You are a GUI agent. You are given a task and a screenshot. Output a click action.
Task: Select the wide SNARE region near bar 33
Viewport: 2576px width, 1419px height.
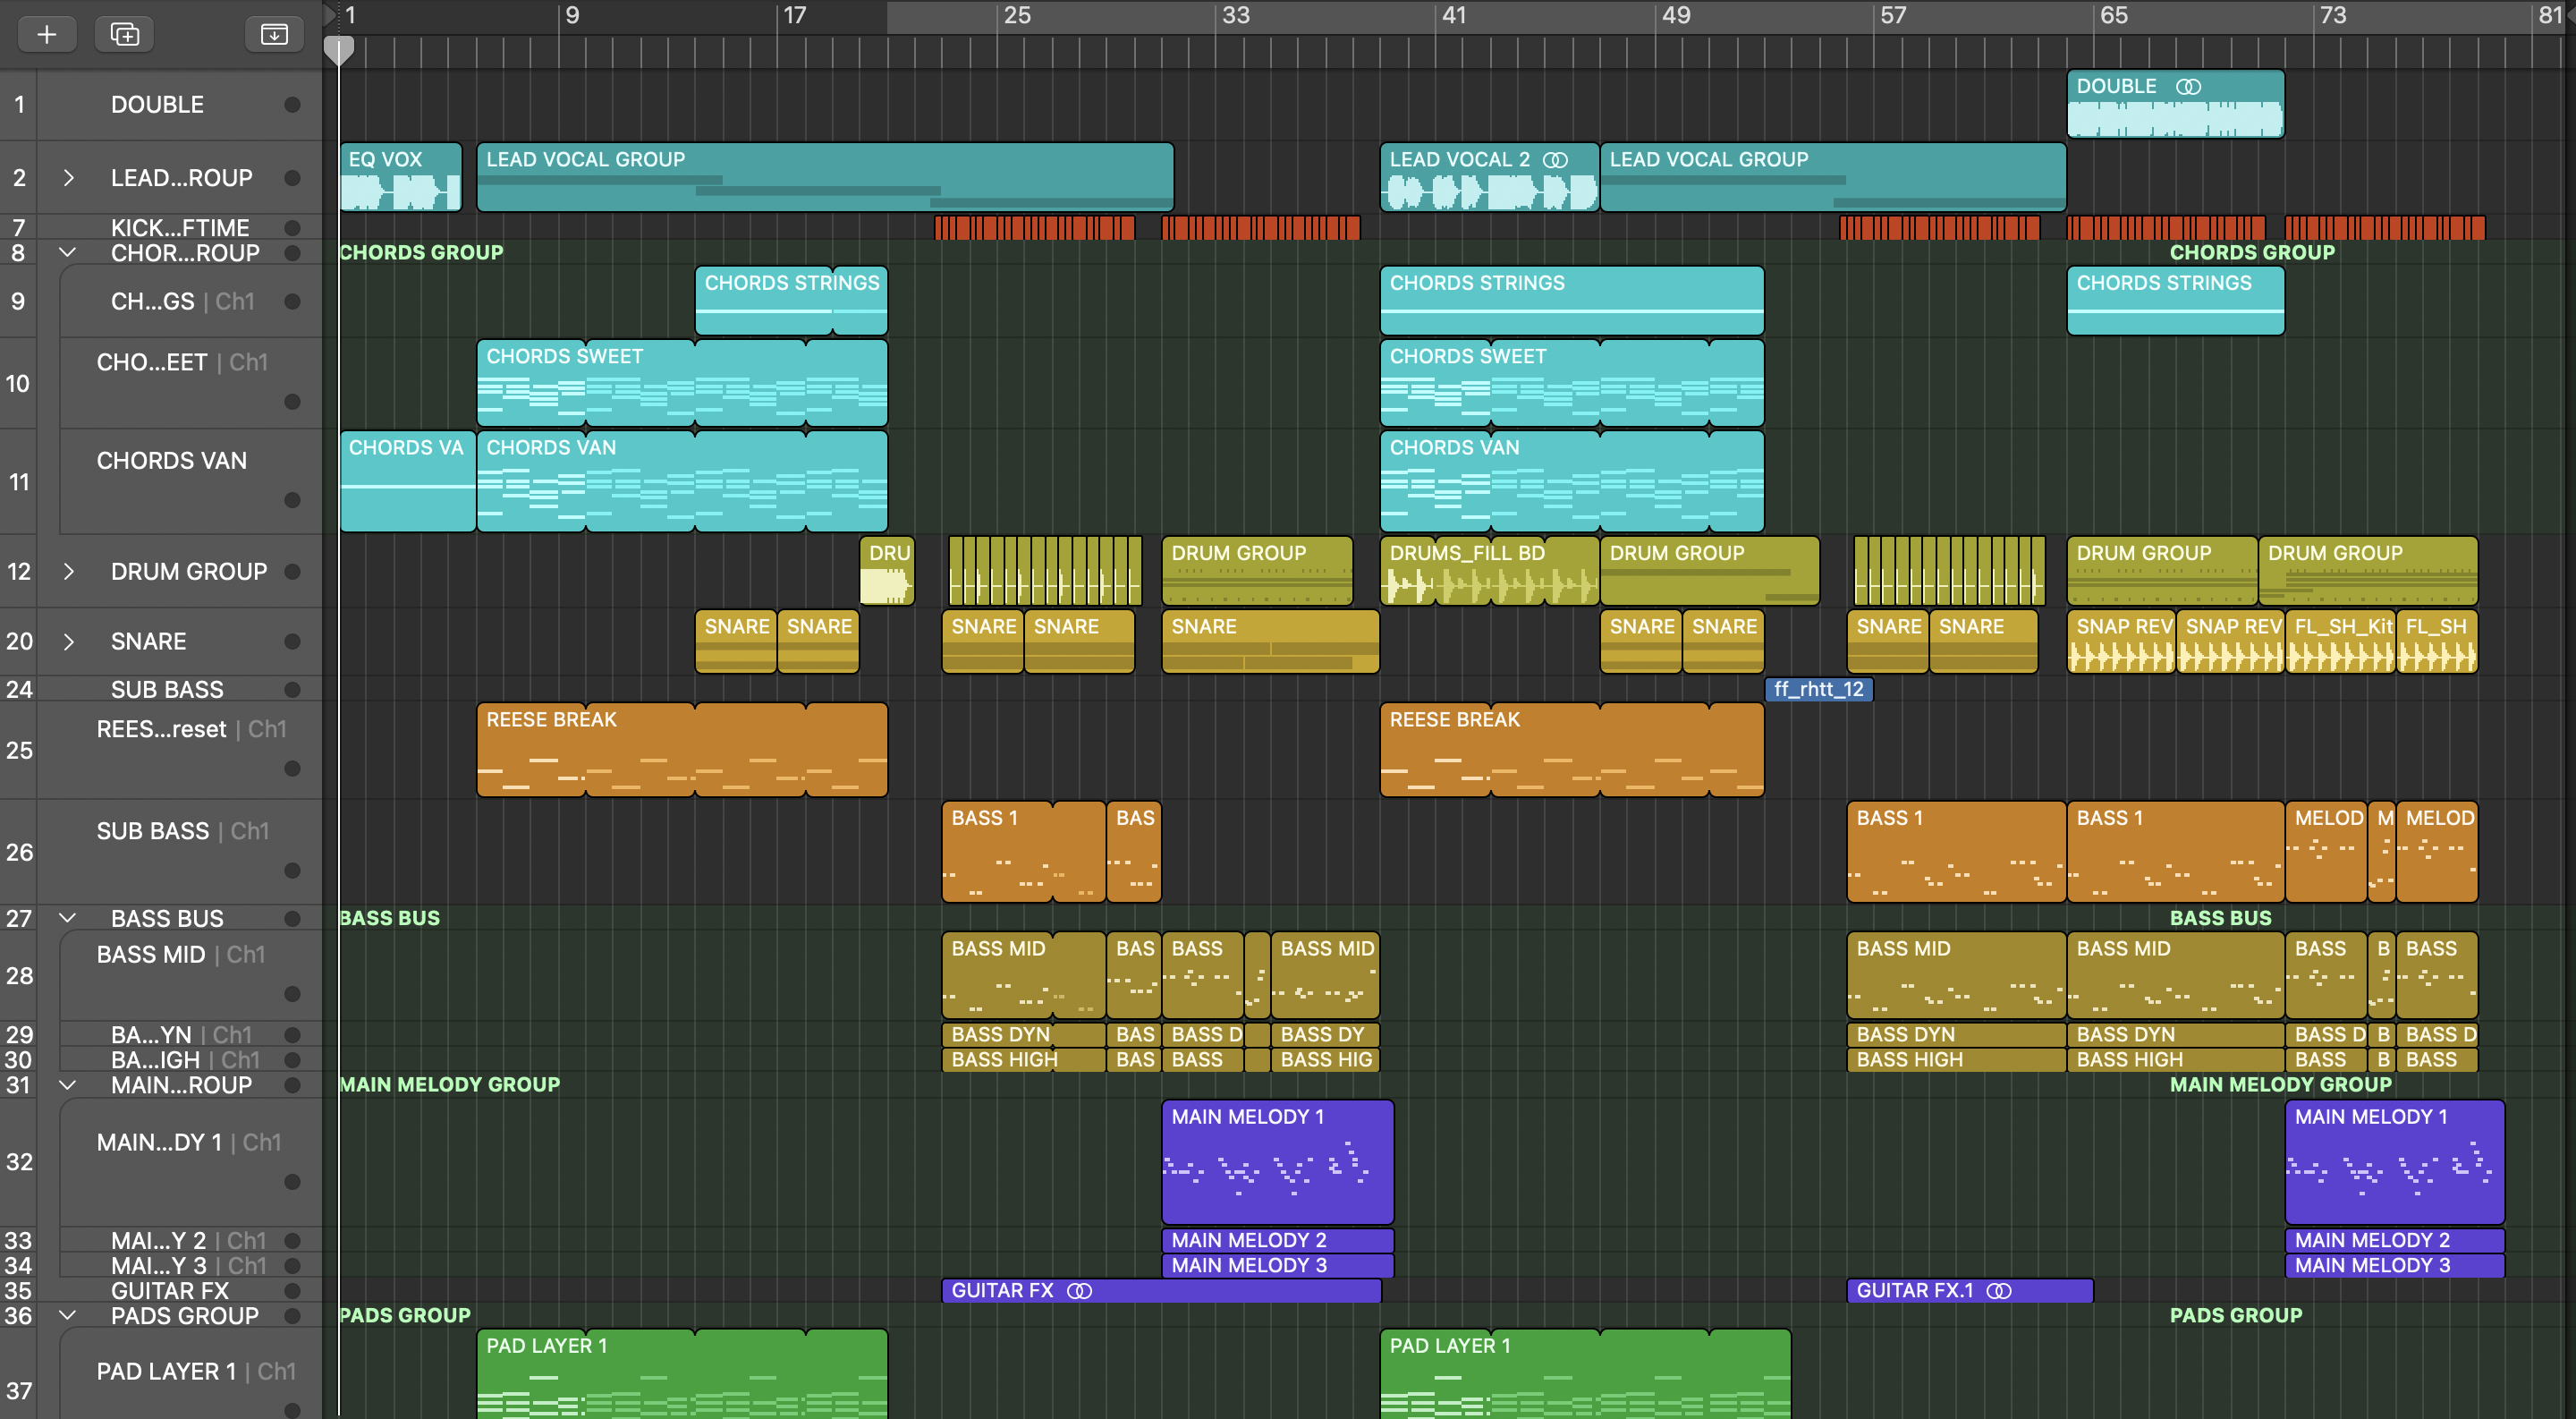[x=1270, y=642]
